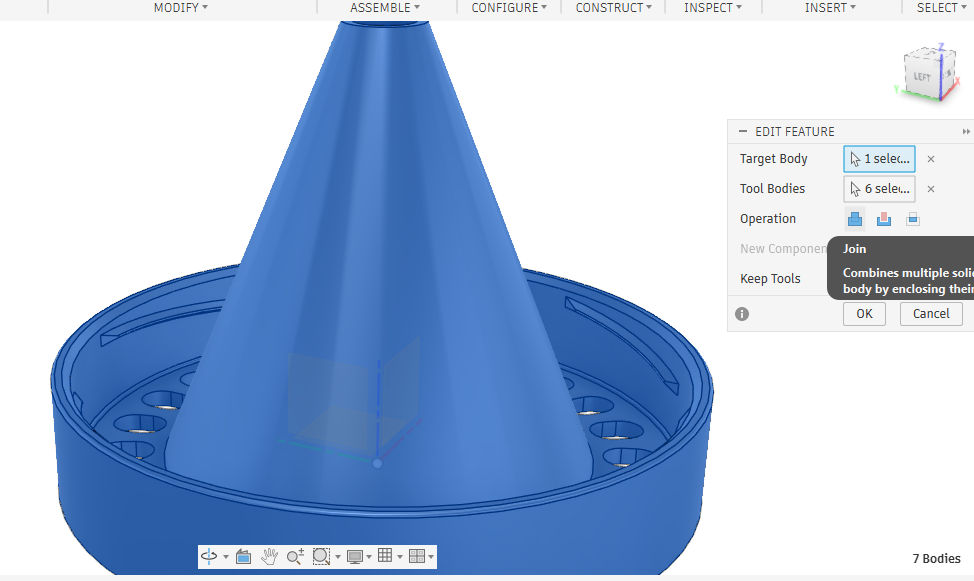
Task: Select the Join operation icon
Action: pos(855,219)
